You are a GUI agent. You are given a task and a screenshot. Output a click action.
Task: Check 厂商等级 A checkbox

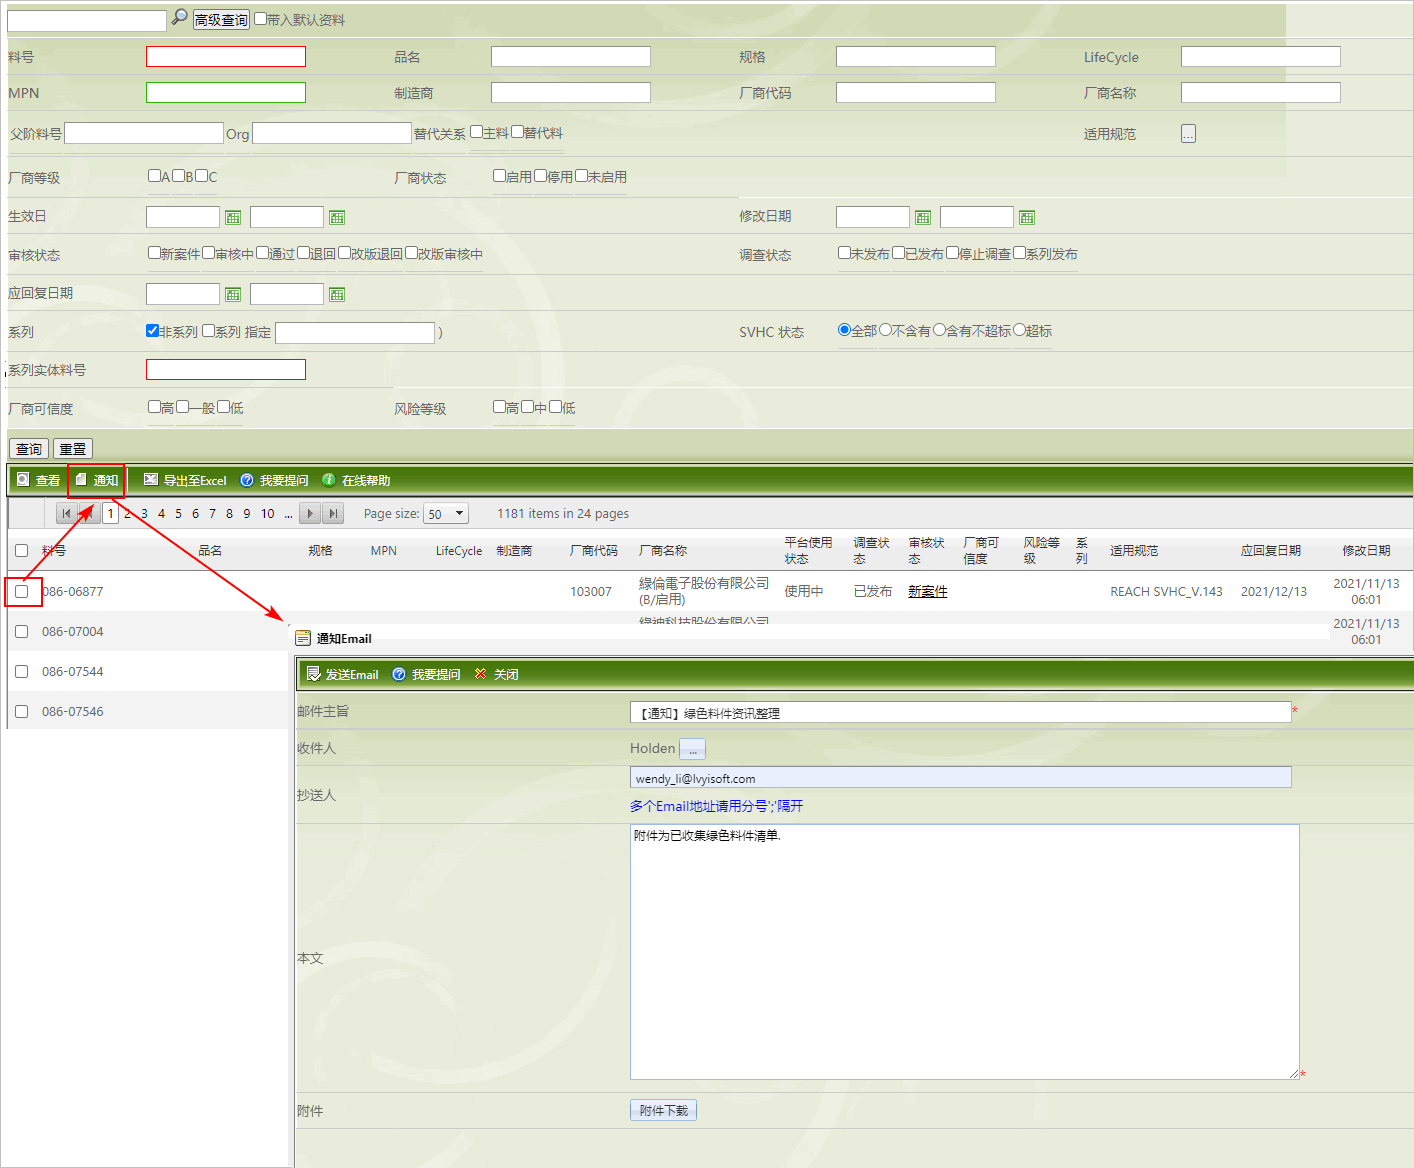(x=155, y=175)
